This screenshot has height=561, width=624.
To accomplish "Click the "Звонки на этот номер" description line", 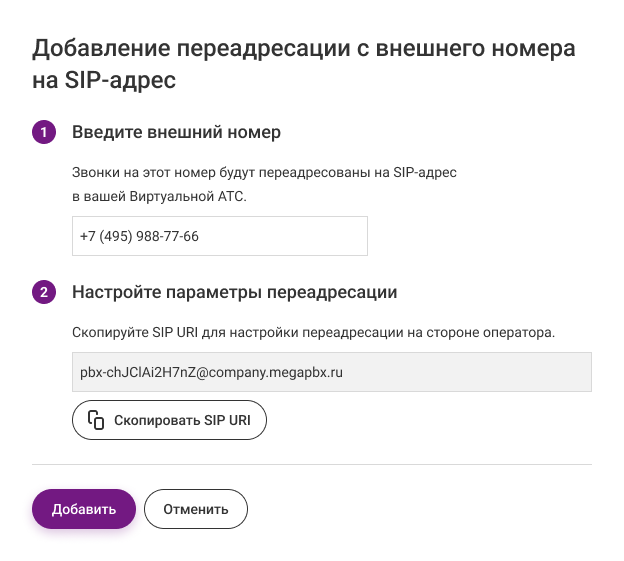I will [x=265, y=172].
